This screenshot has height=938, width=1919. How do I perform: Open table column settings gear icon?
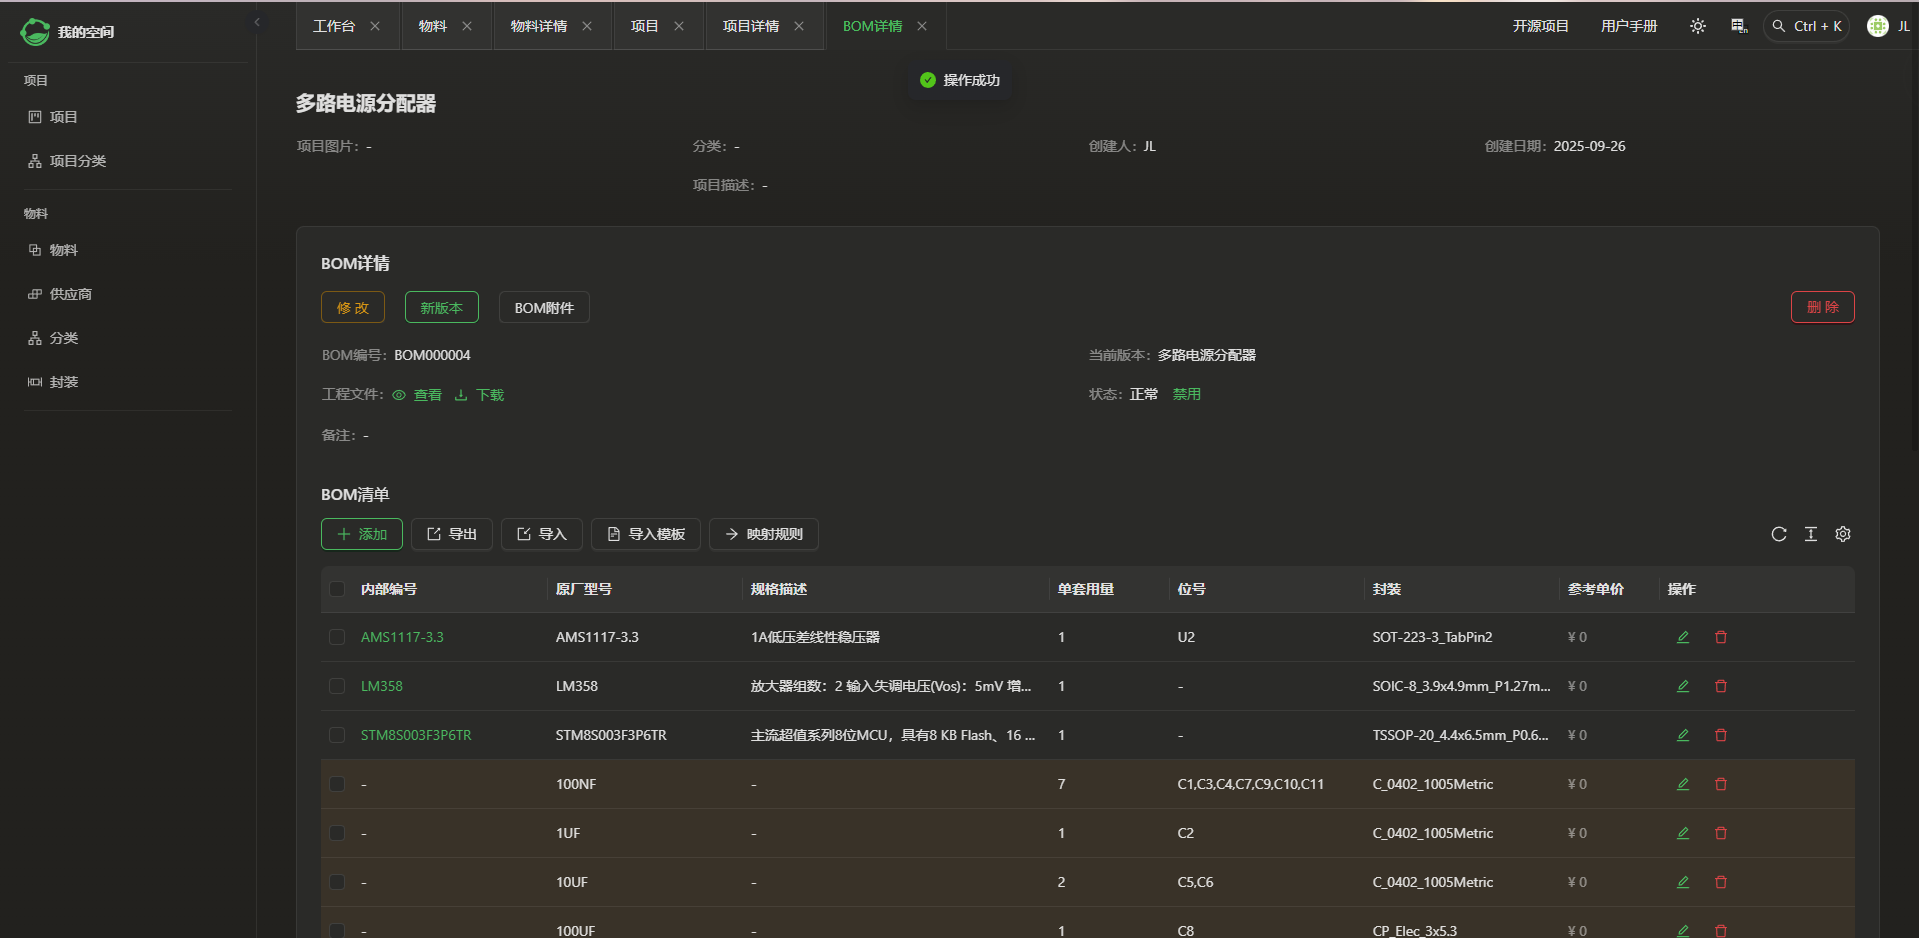click(1842, 534)
